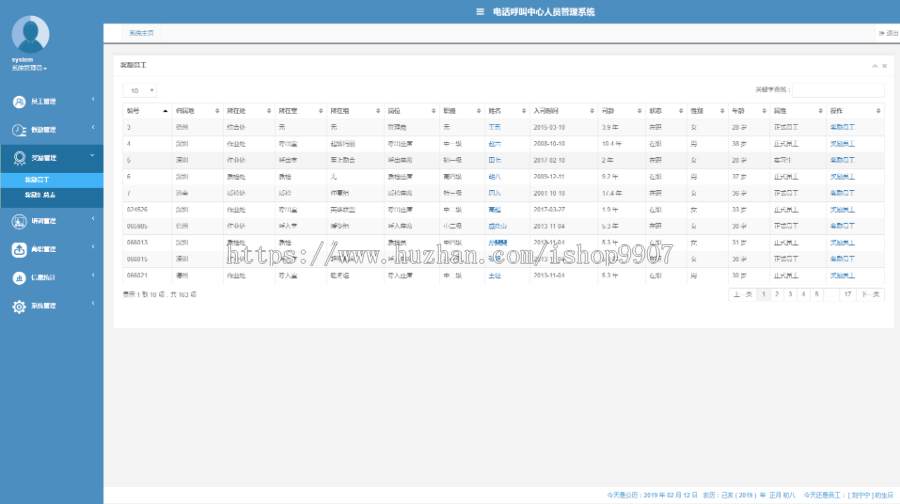Go to page 3 in pagination
Image resolution: width=900 pixels, height=504 pixels.
[790, 294]
